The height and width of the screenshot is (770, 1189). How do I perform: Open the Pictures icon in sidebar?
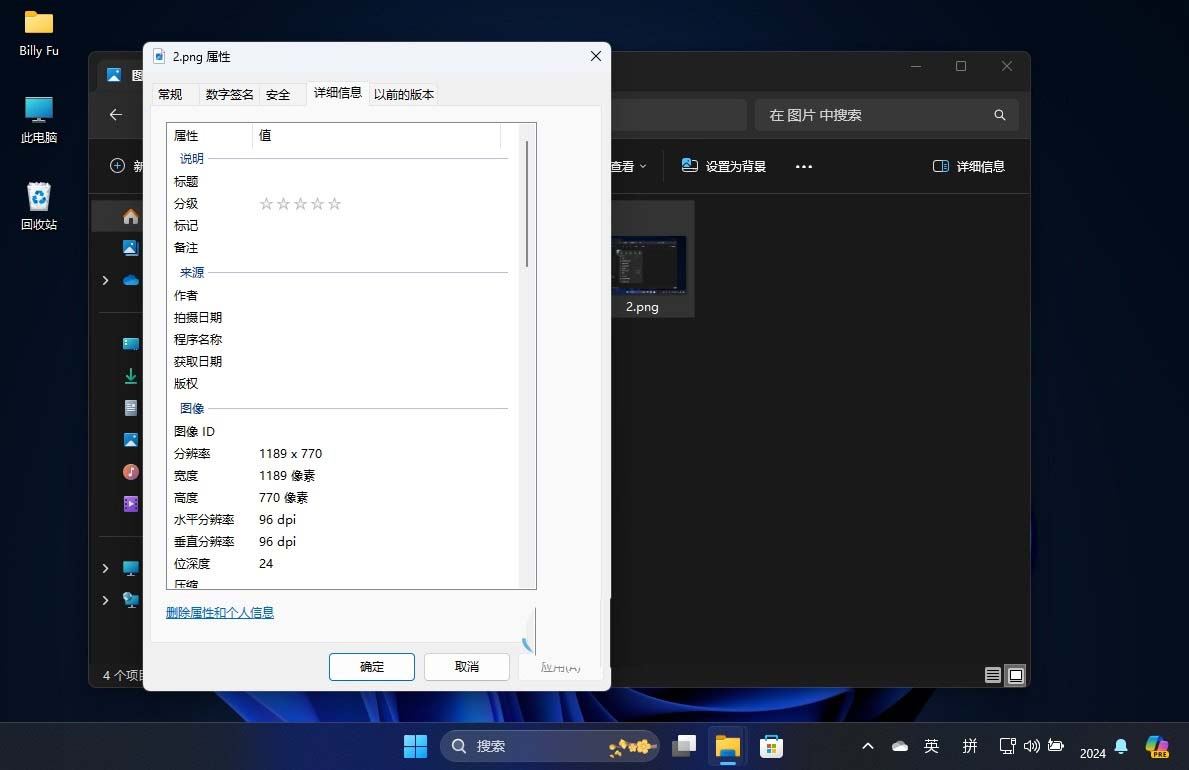point(130,440)
